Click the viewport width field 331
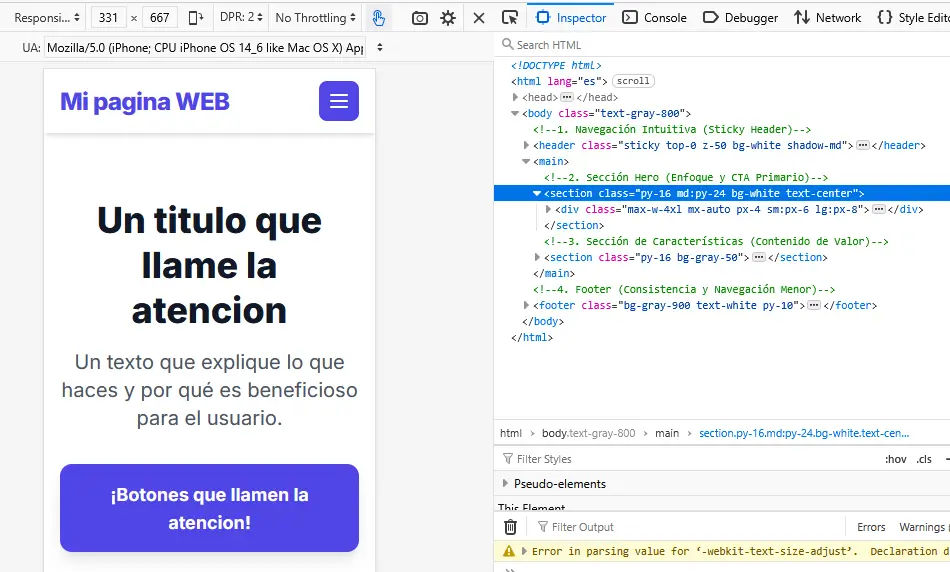 tap(108, 18)
